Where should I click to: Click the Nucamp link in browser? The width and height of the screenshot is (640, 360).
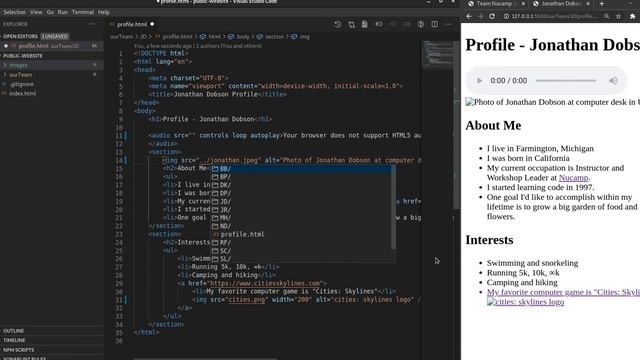click(x=573, y=178)
